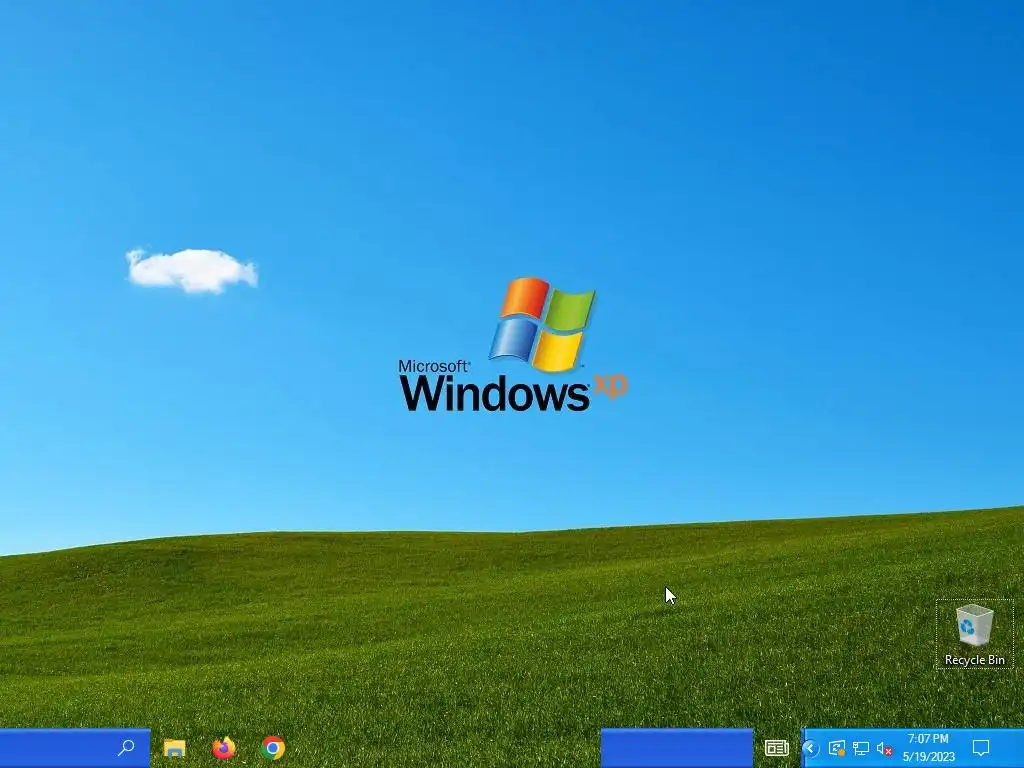Image resolution: width=1024 pixels, height=768 pixels.
Task: Click the blue taskbar toolbar block
Action: pyautogui.click(x=677, y=748)
